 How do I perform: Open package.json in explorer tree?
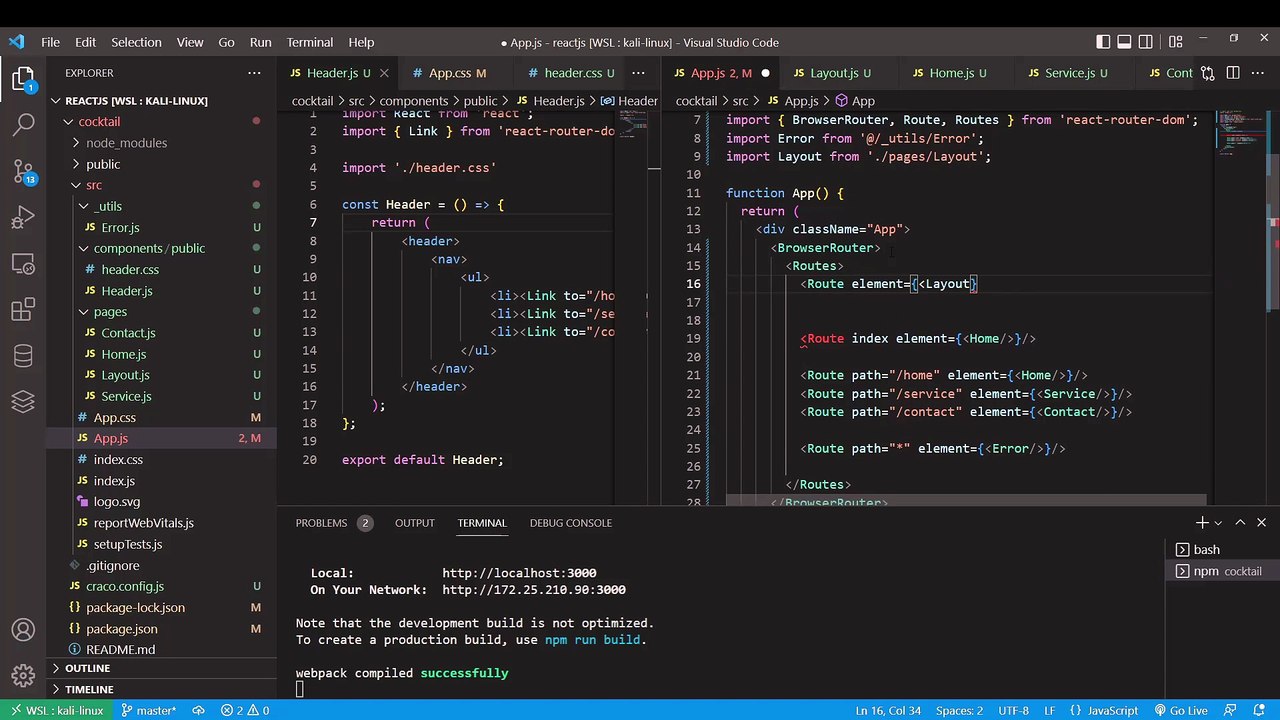point(121,629)
